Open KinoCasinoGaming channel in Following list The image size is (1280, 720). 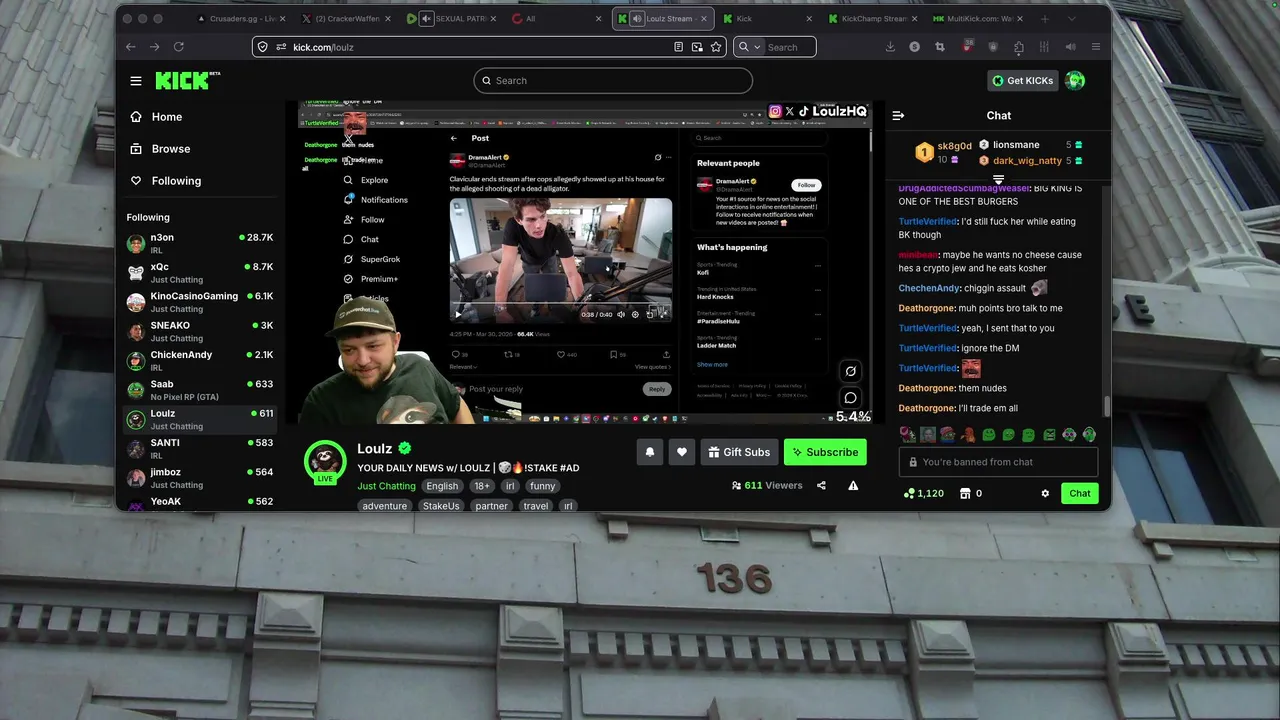click(x=200, y=302)
